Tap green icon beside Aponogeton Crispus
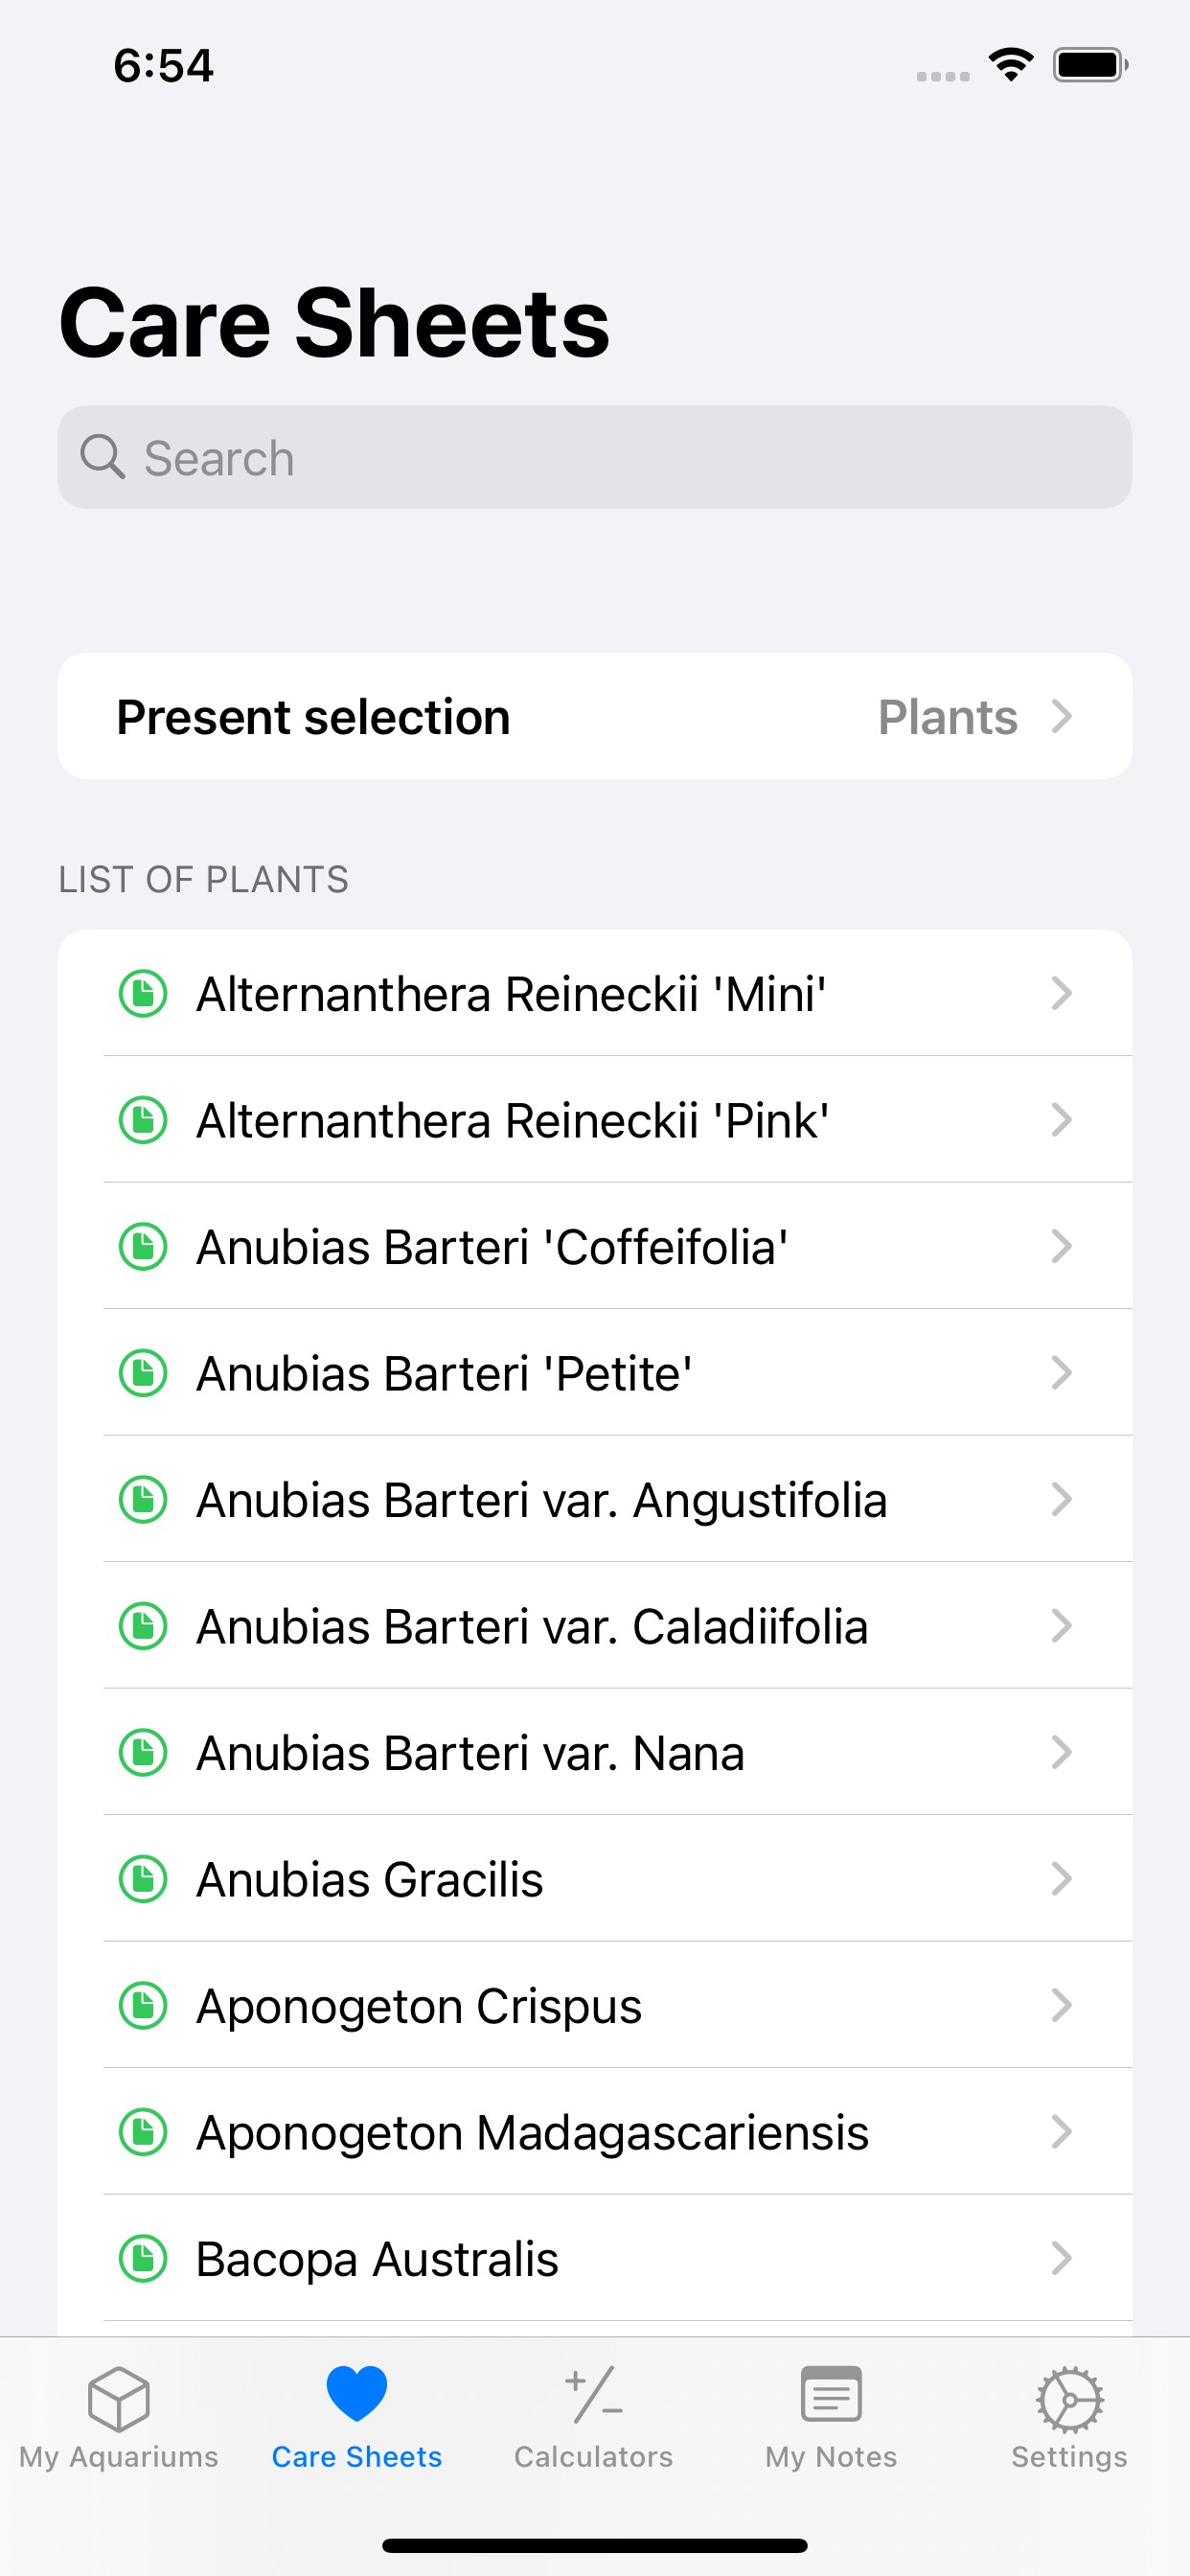This screenshot has height=2576, width=1190. tap(143, 2005)
